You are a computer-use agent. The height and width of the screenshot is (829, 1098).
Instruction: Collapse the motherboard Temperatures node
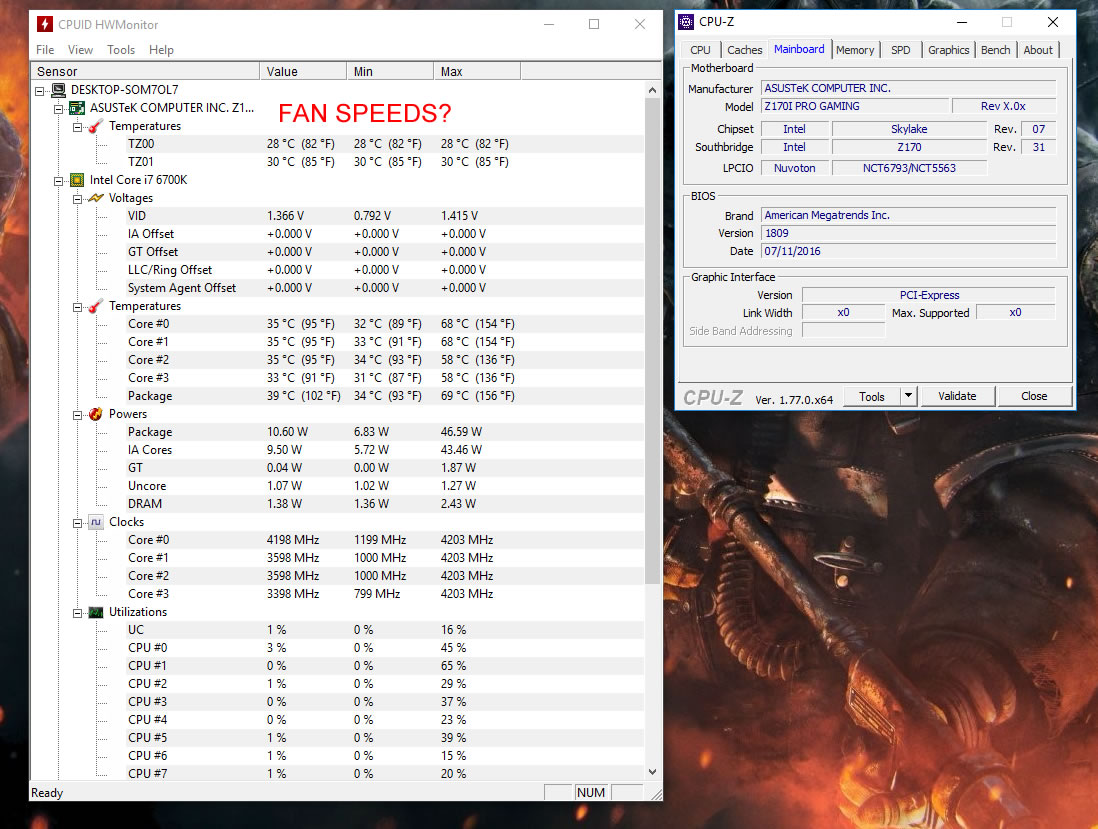pyautogui.click(x=78, y=127)
